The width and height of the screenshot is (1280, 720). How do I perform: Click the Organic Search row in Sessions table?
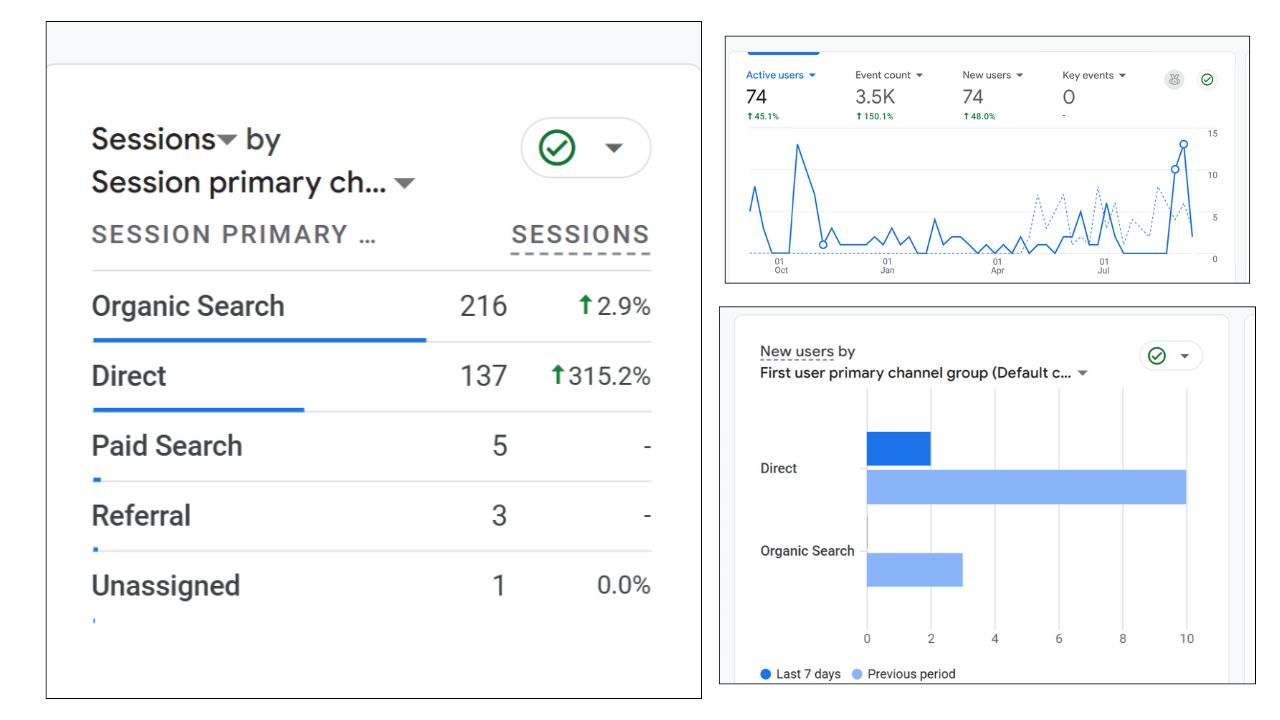click(188, 306)
